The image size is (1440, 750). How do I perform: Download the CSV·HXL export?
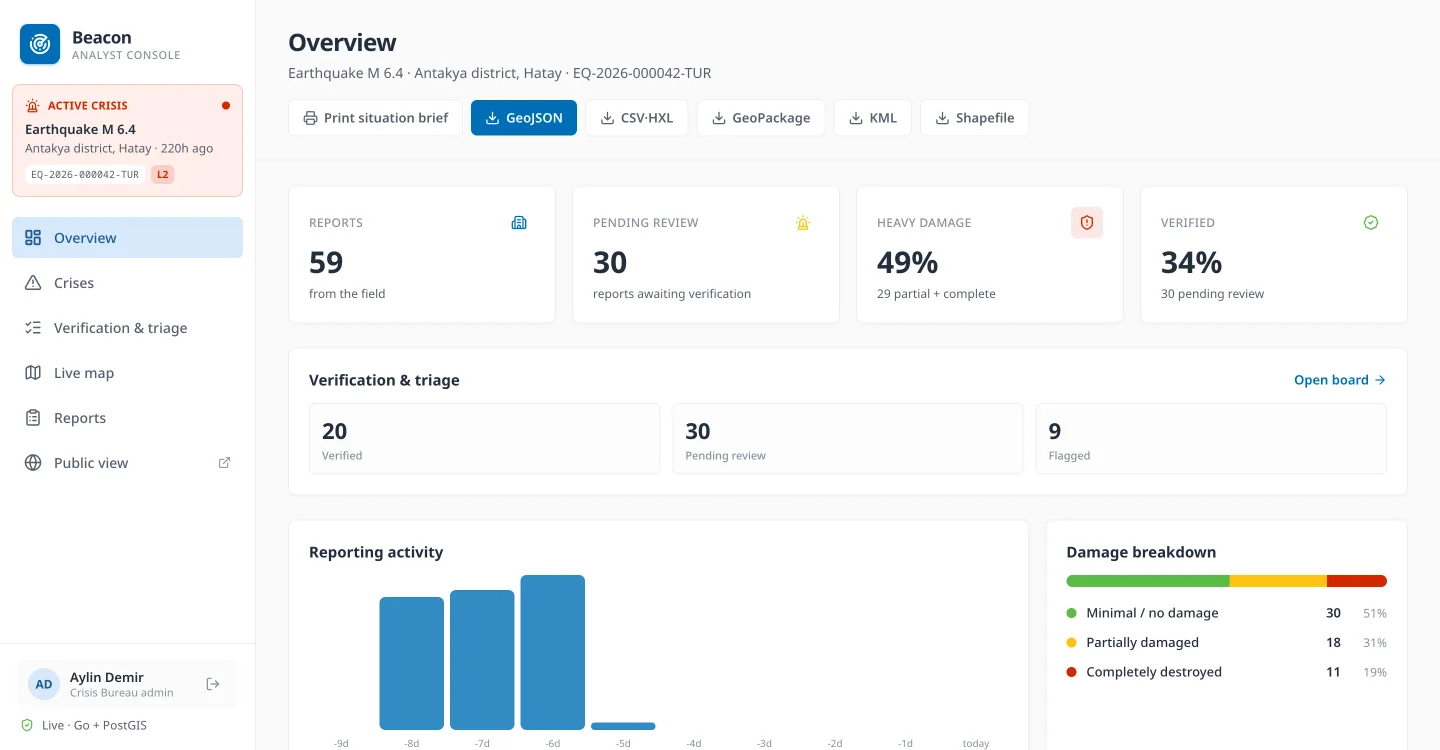coord(637,118)
